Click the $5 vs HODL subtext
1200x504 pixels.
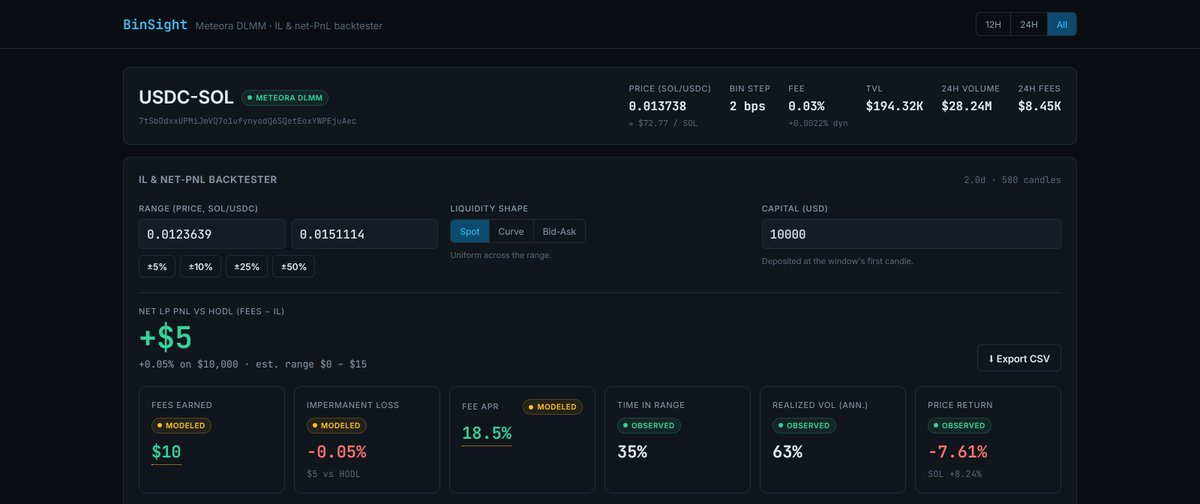click(334, 474)
